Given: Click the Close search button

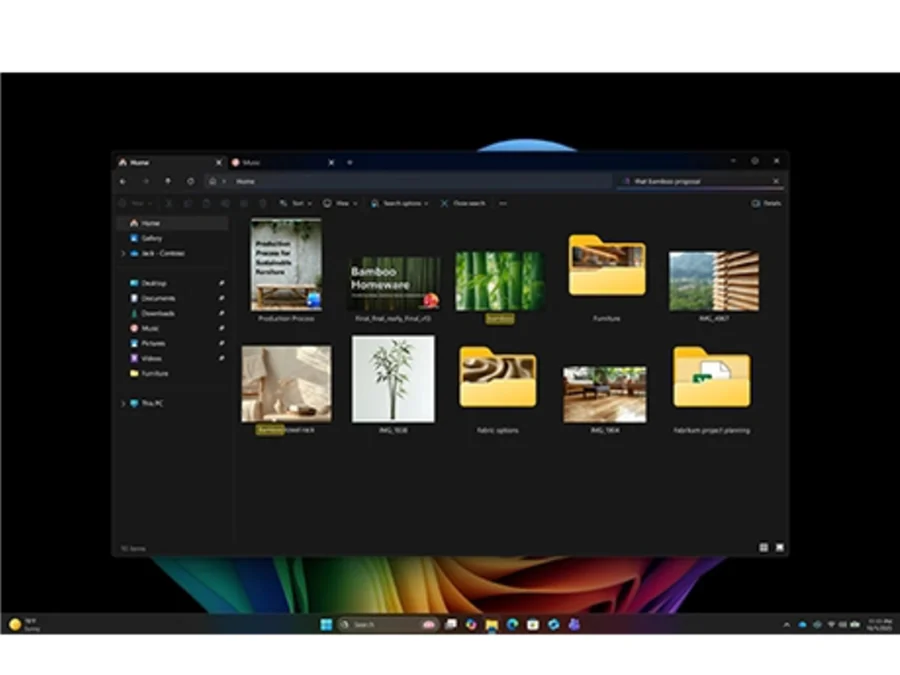Looking at the screenshot, I should pos(463,203).
